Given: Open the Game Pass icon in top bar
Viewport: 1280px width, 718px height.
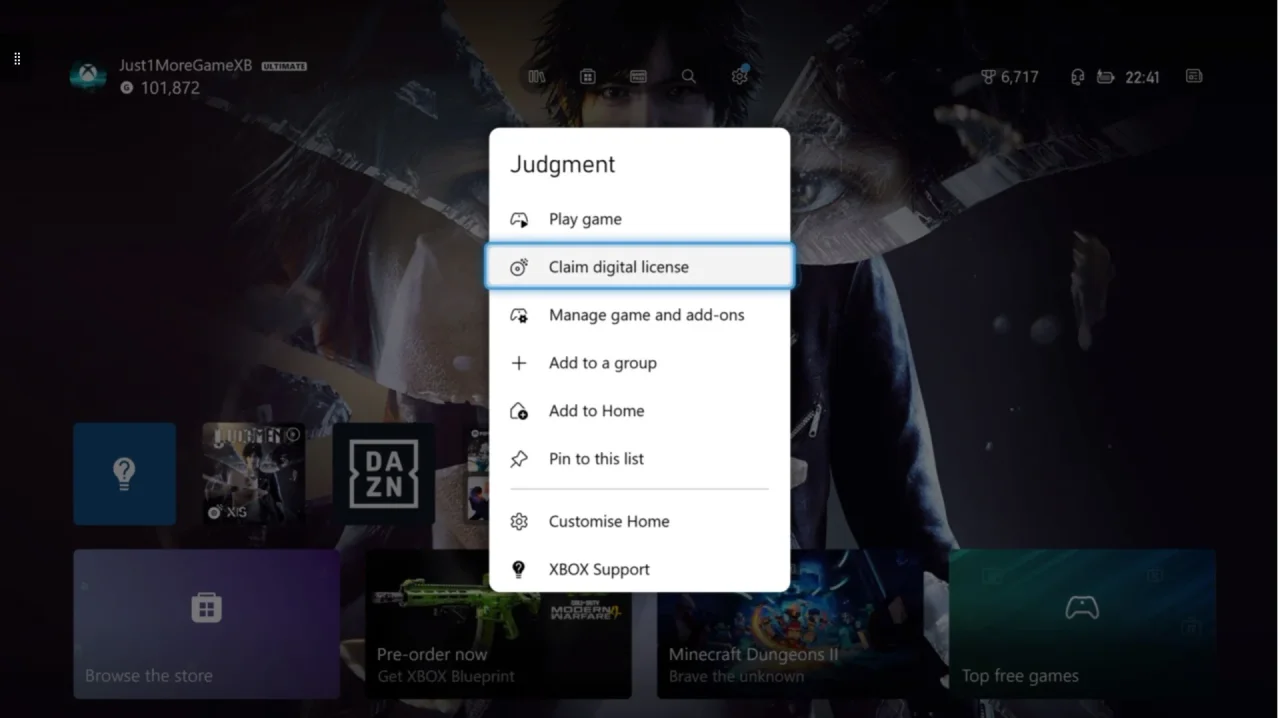Looking at the screenshot, I should tap(638, 76).
